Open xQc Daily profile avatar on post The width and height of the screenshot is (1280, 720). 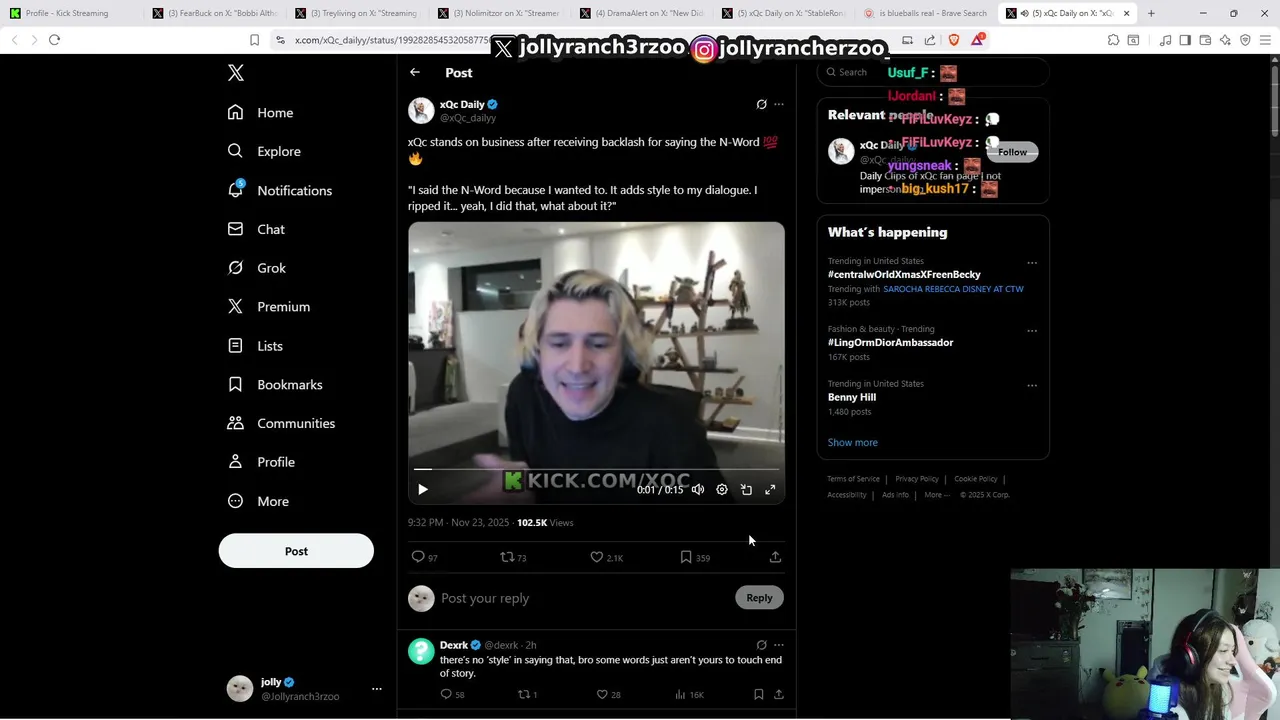421,110
